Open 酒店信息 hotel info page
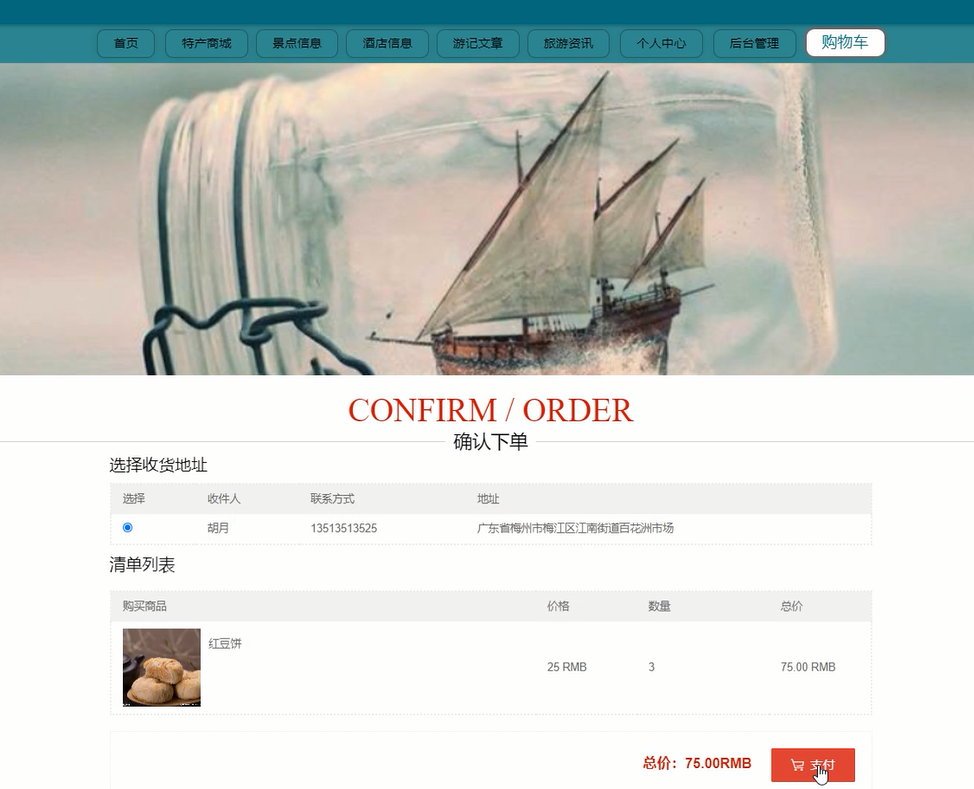 pyautogui.click(x=387, y=43)
